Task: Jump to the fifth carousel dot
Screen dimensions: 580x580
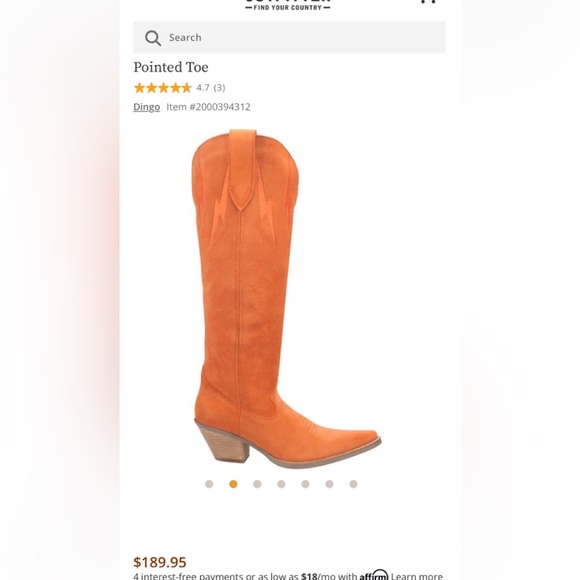Action: (x=306, y=484)
